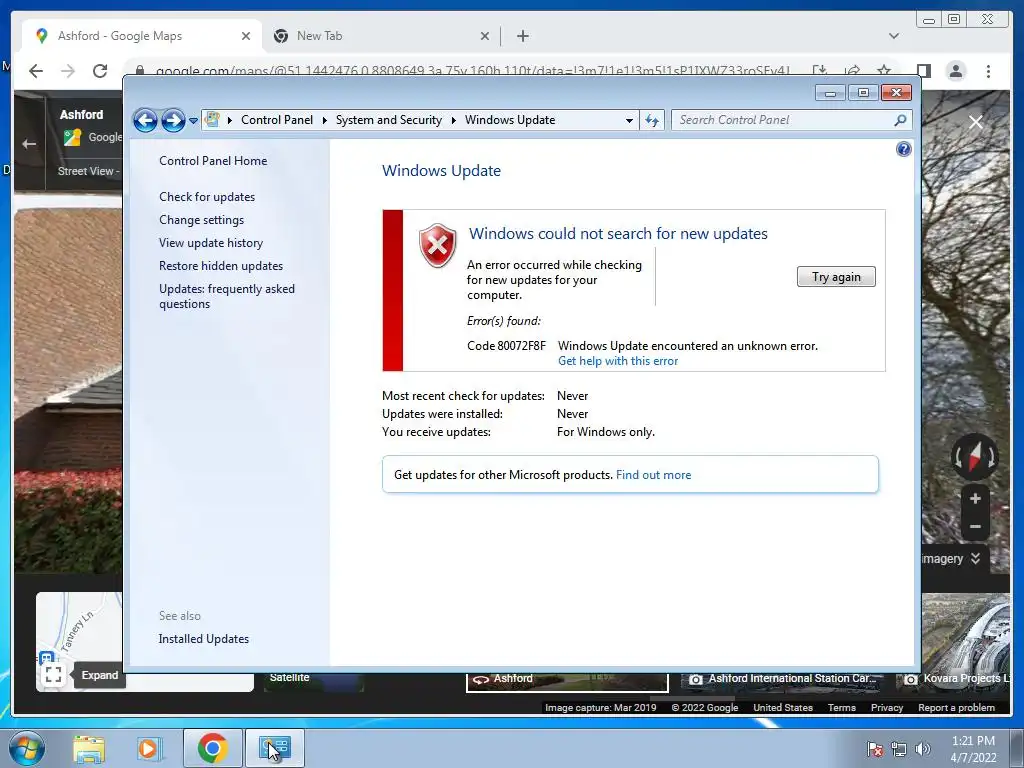The height and width of the screenshot is (768, 1024).
Task: Open Updates: frequently asked questions
Action: pos(227,296)
